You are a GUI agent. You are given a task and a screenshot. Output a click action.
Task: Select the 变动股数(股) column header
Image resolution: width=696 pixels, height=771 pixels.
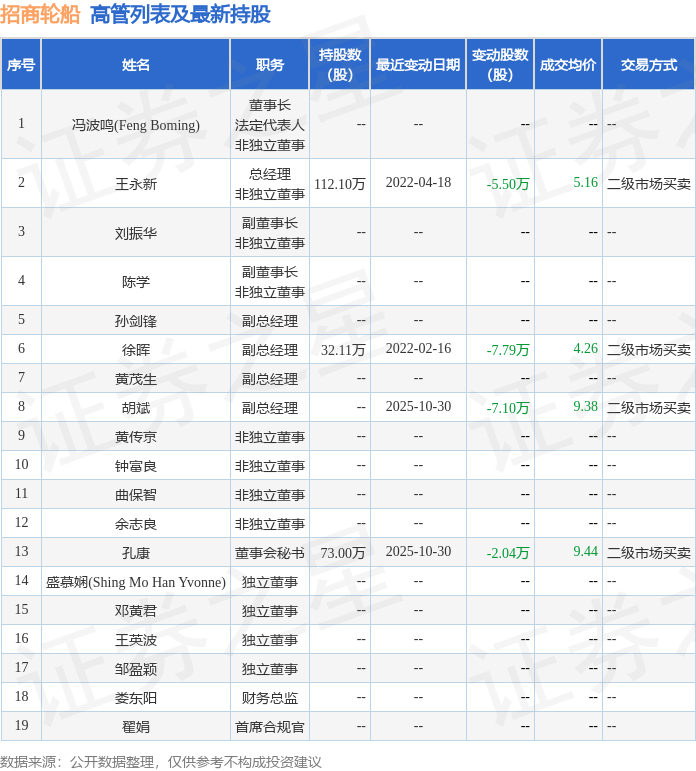[x=500, y=65]
